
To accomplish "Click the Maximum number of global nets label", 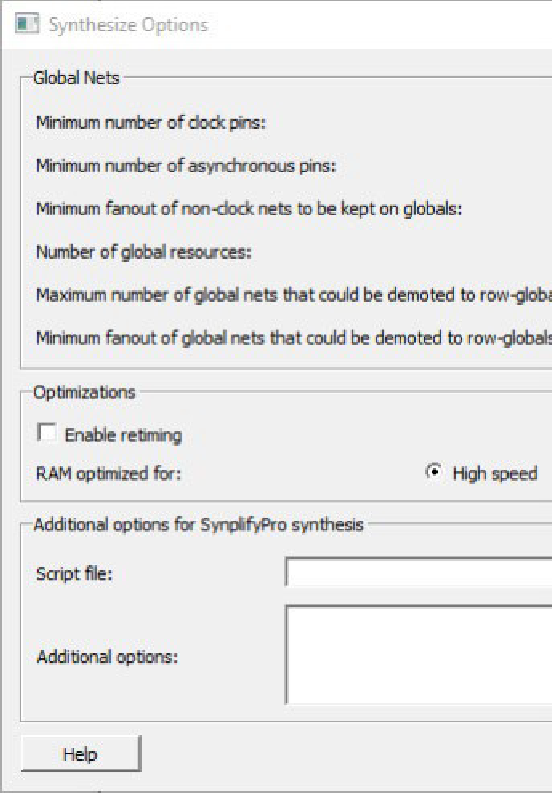I will point(294,295).
